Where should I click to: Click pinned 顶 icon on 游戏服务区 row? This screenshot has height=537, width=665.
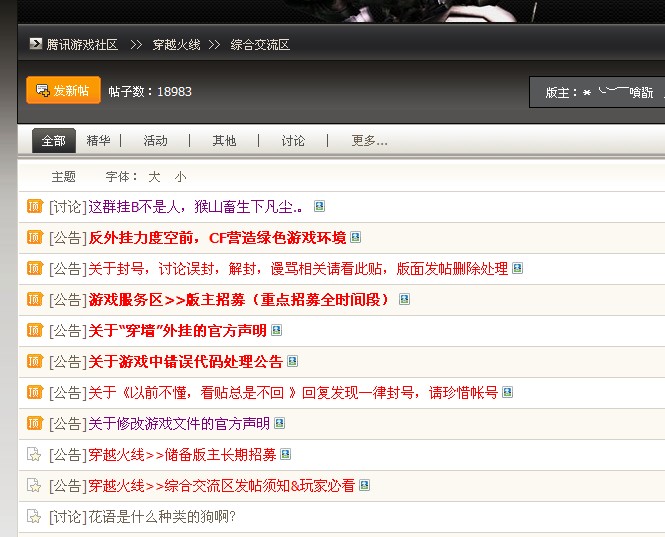[35, 299]
